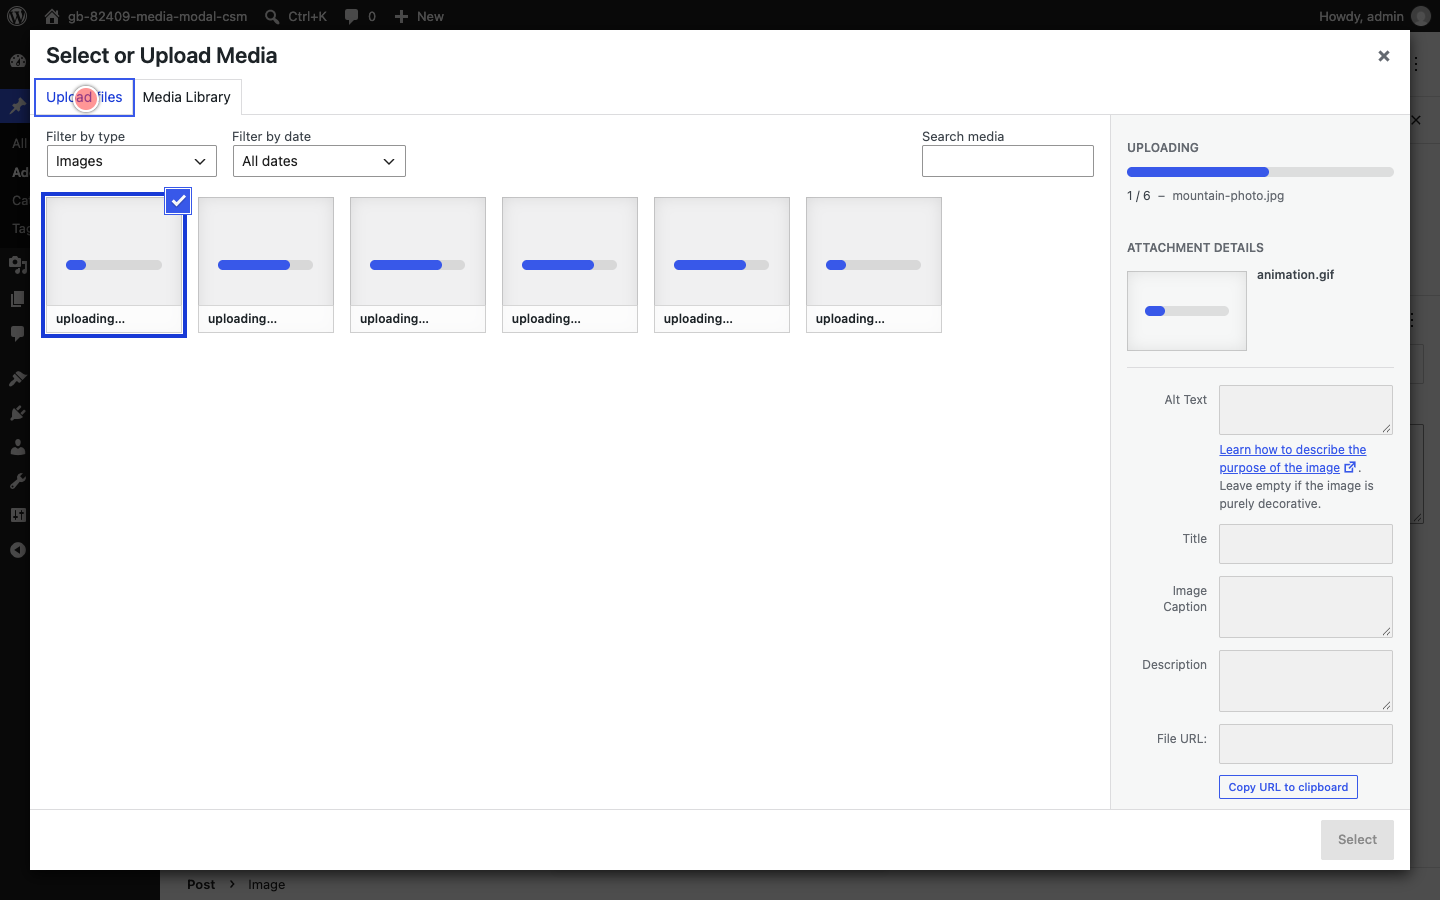Click the home icon beside gb-82409-media-modal-csm

coord(52,16)
